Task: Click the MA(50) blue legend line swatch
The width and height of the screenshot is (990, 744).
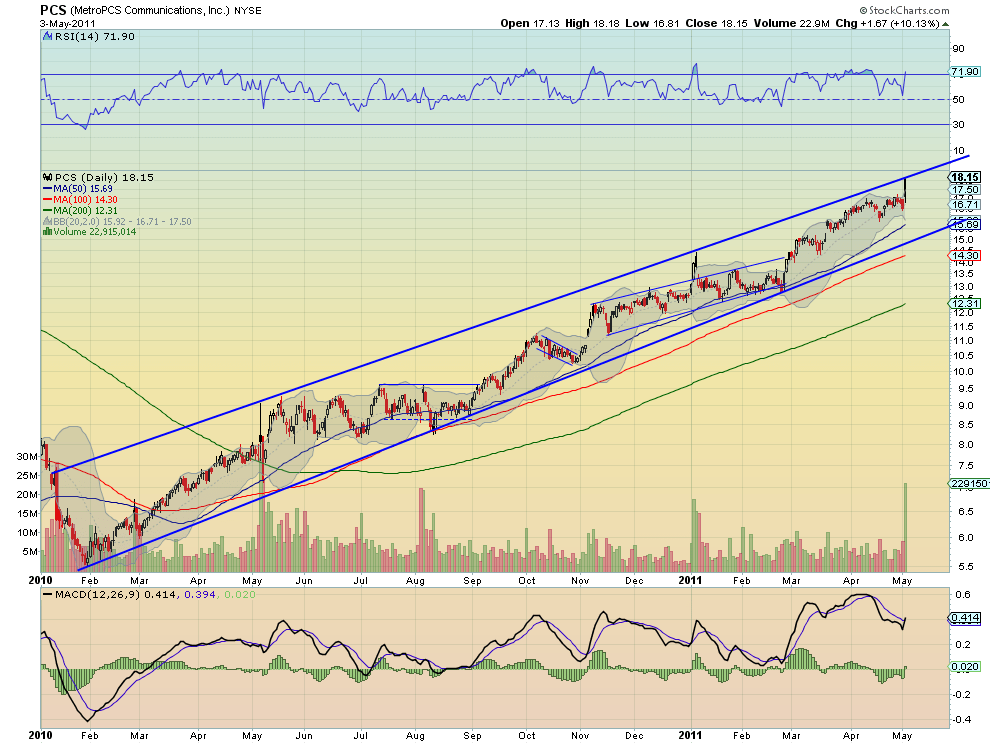Action: click(47, 189)
